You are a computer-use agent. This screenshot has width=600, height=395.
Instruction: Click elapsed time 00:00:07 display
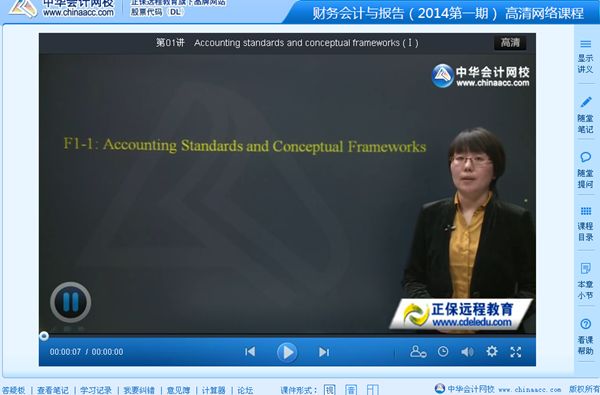pyautogui.click(x=65, y=352)
